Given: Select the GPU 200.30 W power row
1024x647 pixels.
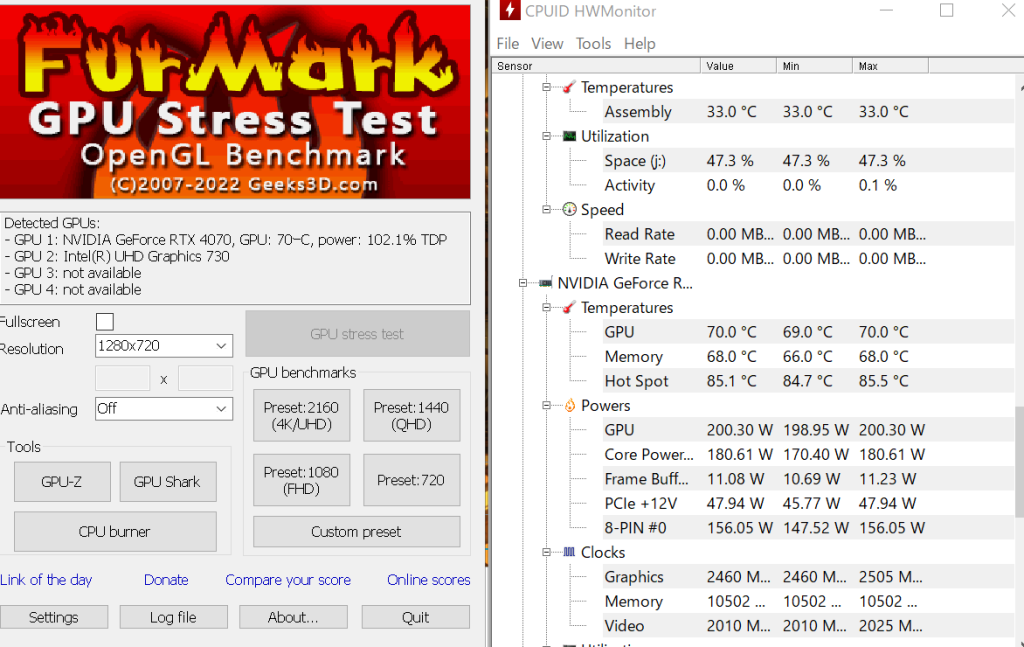Looking at the screenshot, I should (x=808, y=430).
